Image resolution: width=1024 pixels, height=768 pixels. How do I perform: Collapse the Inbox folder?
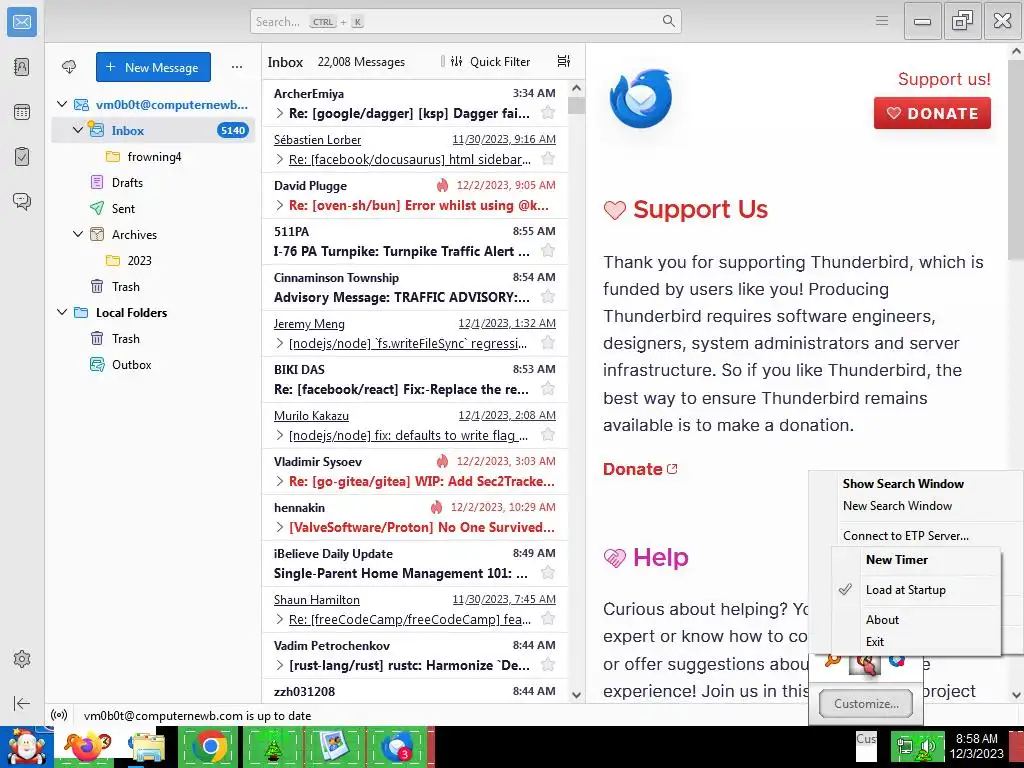pyautogui.click(x=78, y=130)
